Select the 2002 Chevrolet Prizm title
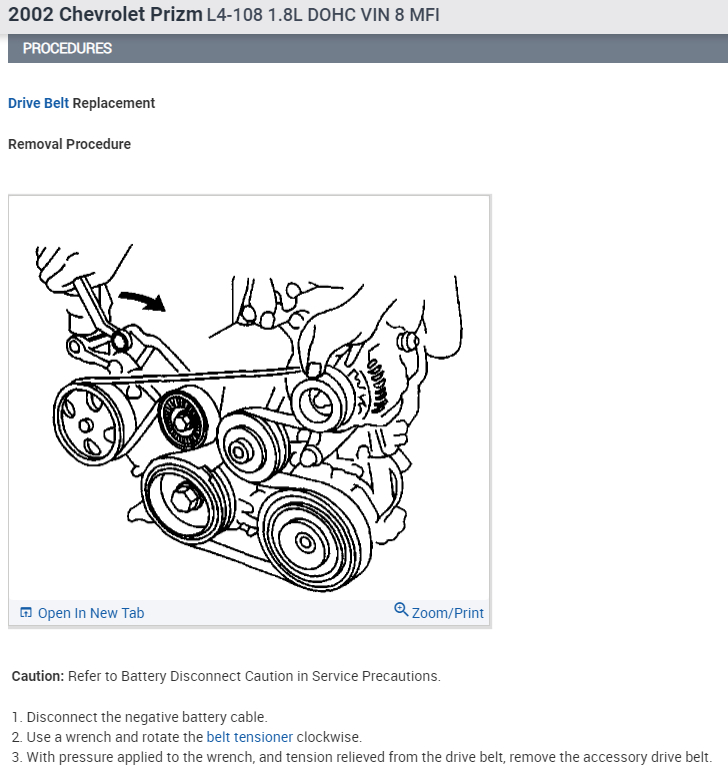Image resolution: width=728 pixels, height=773 pixels. (x=105, y=15)
